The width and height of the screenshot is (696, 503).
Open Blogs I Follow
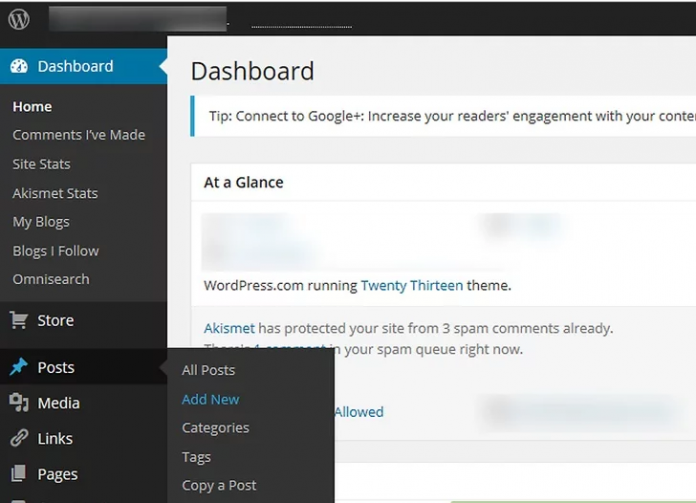point(55,251)
